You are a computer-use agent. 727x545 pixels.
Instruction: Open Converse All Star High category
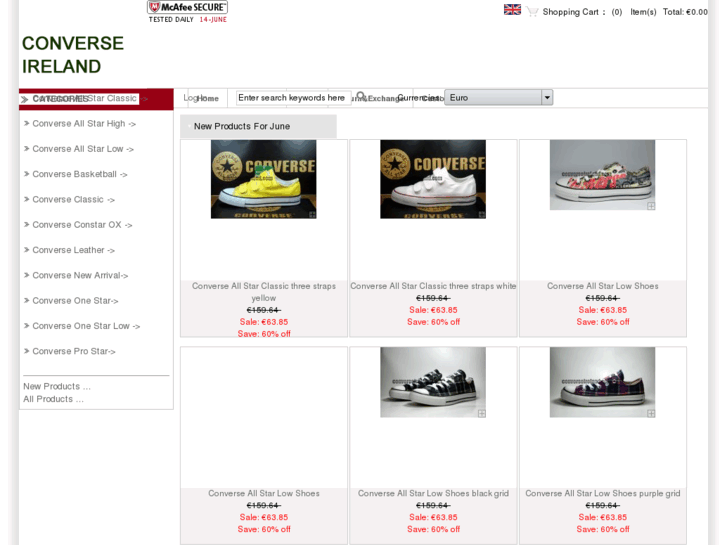[x=83, y=124]
